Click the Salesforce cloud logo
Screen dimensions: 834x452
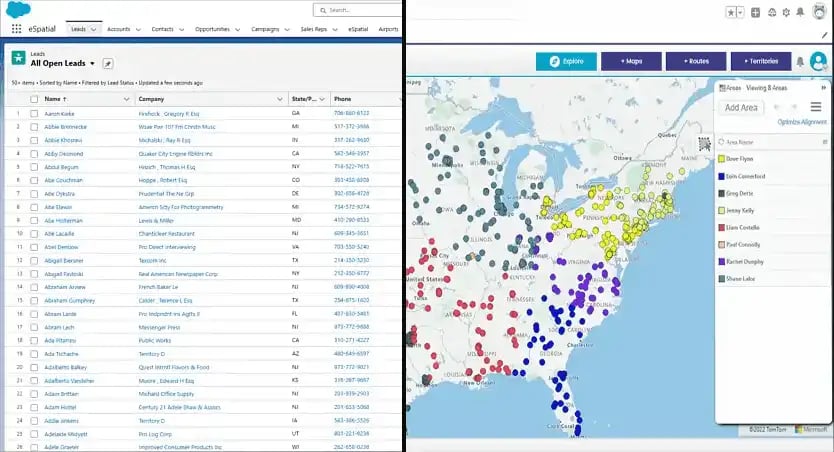[x=19, y=9]
